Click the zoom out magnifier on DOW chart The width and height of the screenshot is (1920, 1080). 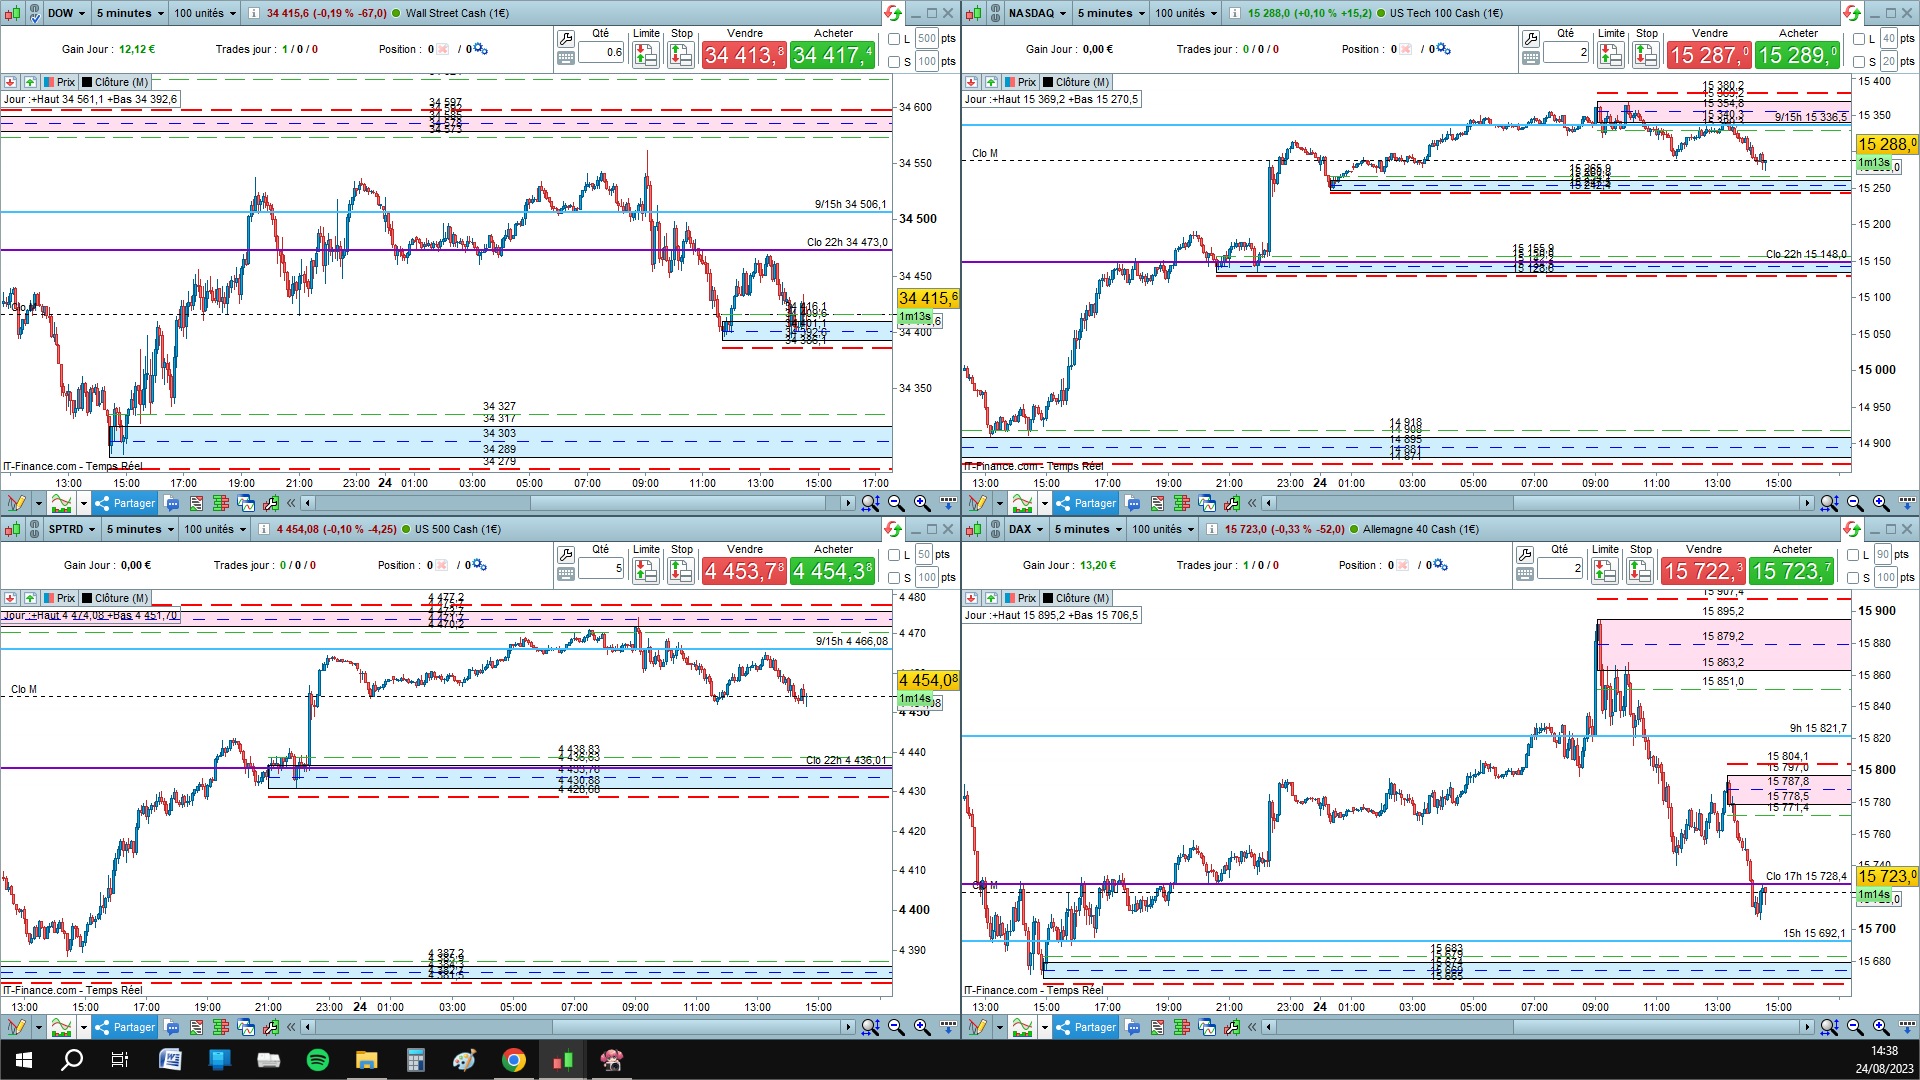tap(896, 503)
